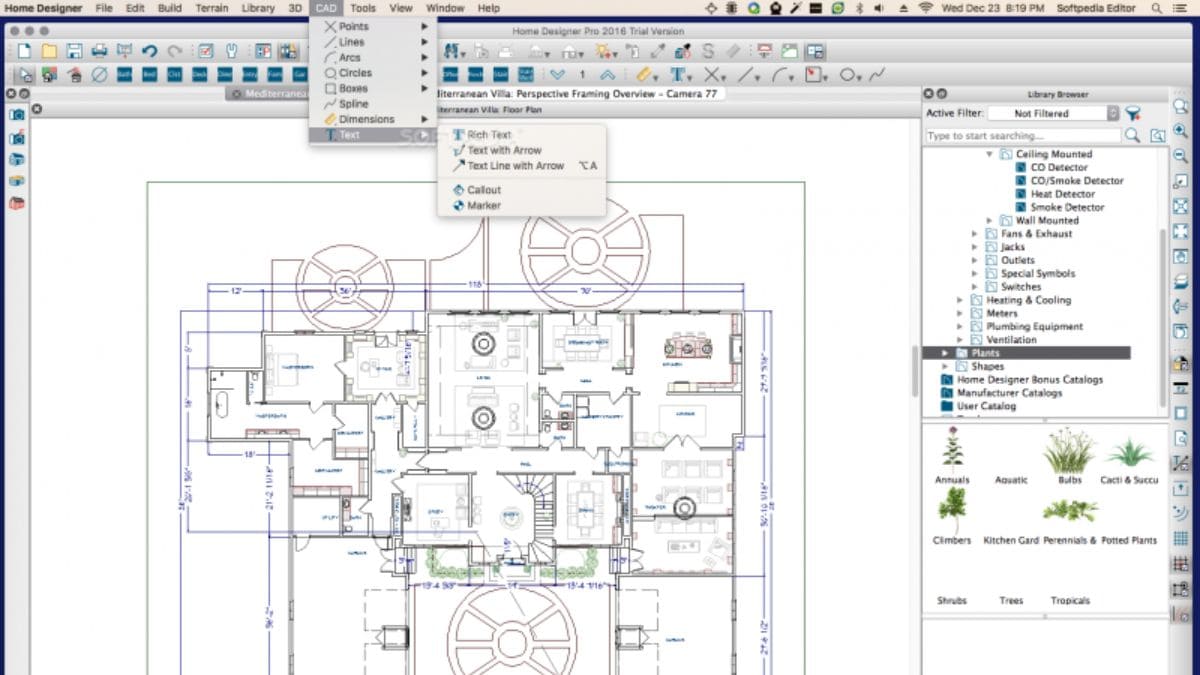Click the Bath room type tool

[x=125, y=75]
